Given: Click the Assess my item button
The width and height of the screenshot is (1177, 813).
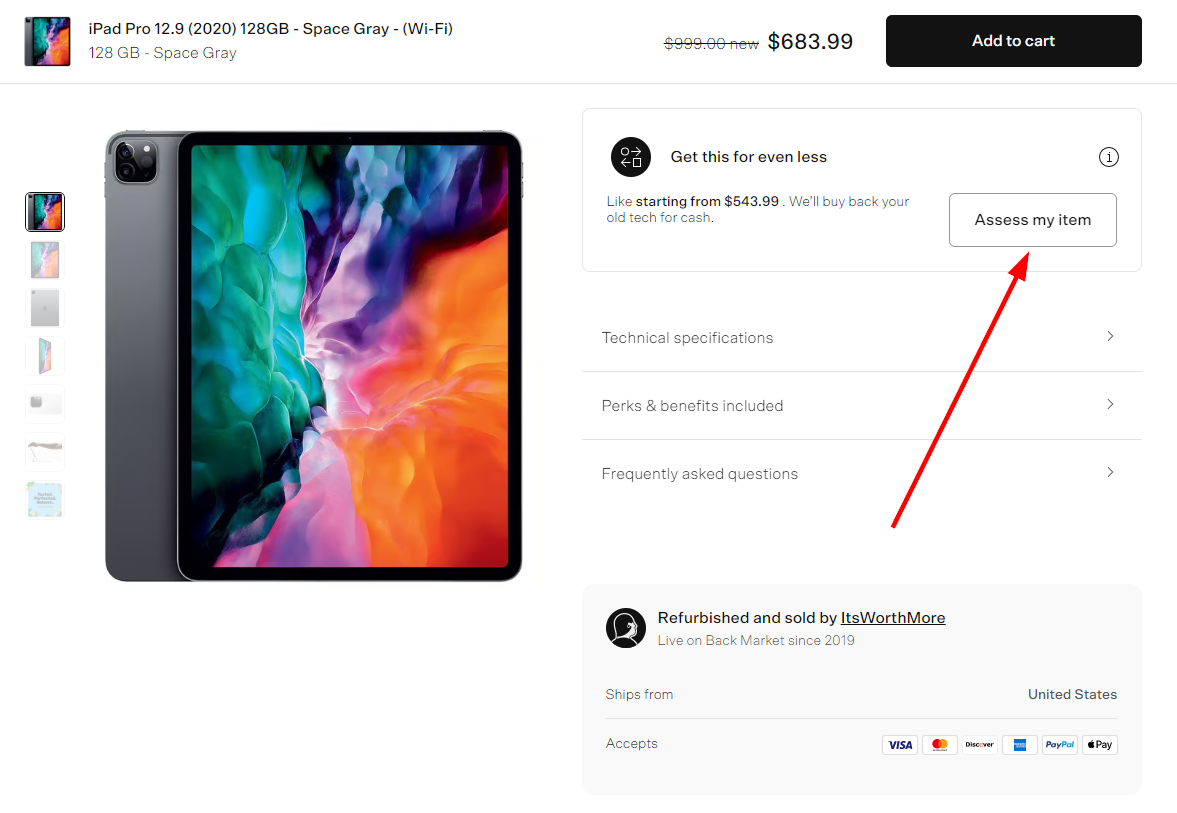Looking at the screenshot, I should pyautogui.click(x=1032, y=220).
